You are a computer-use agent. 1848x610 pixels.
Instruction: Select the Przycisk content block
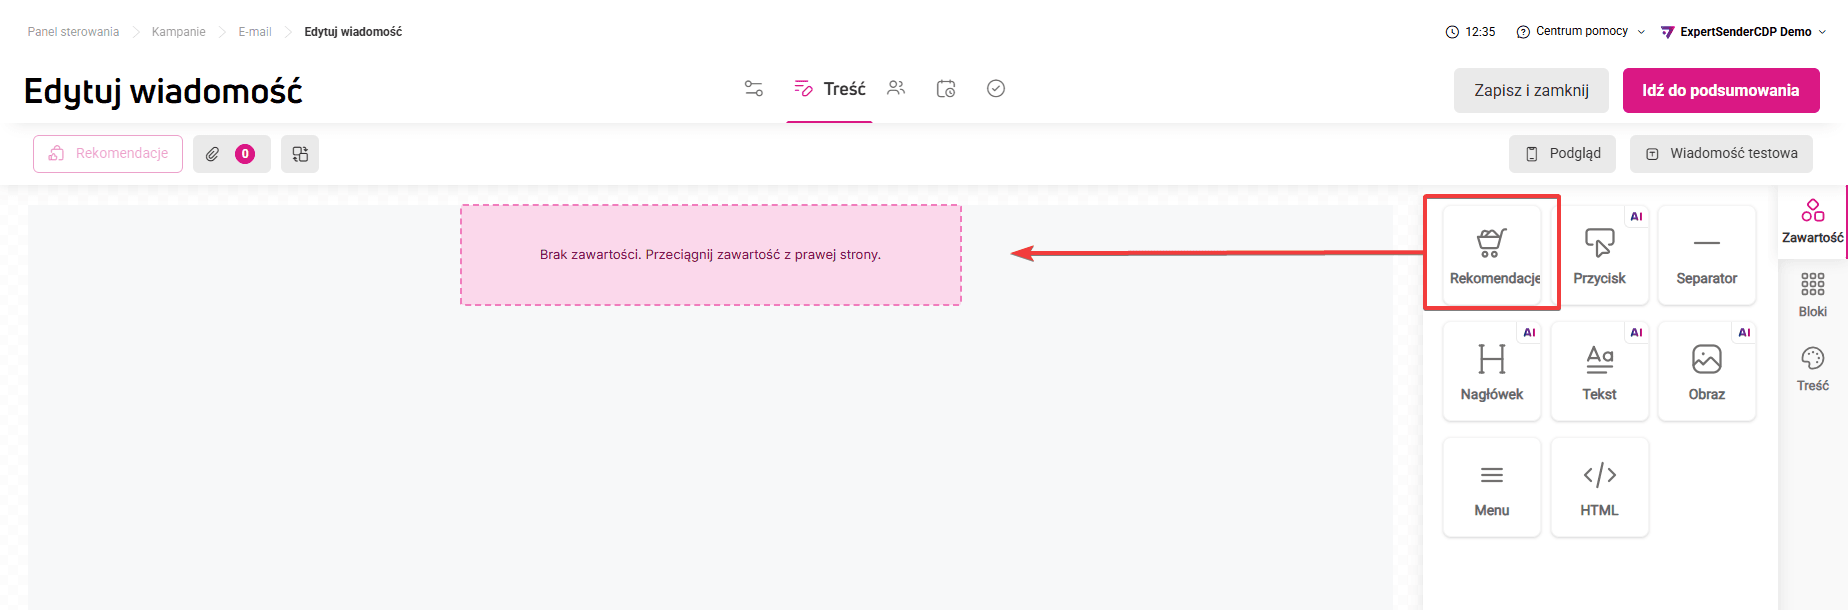click(x=1599, y=254)
